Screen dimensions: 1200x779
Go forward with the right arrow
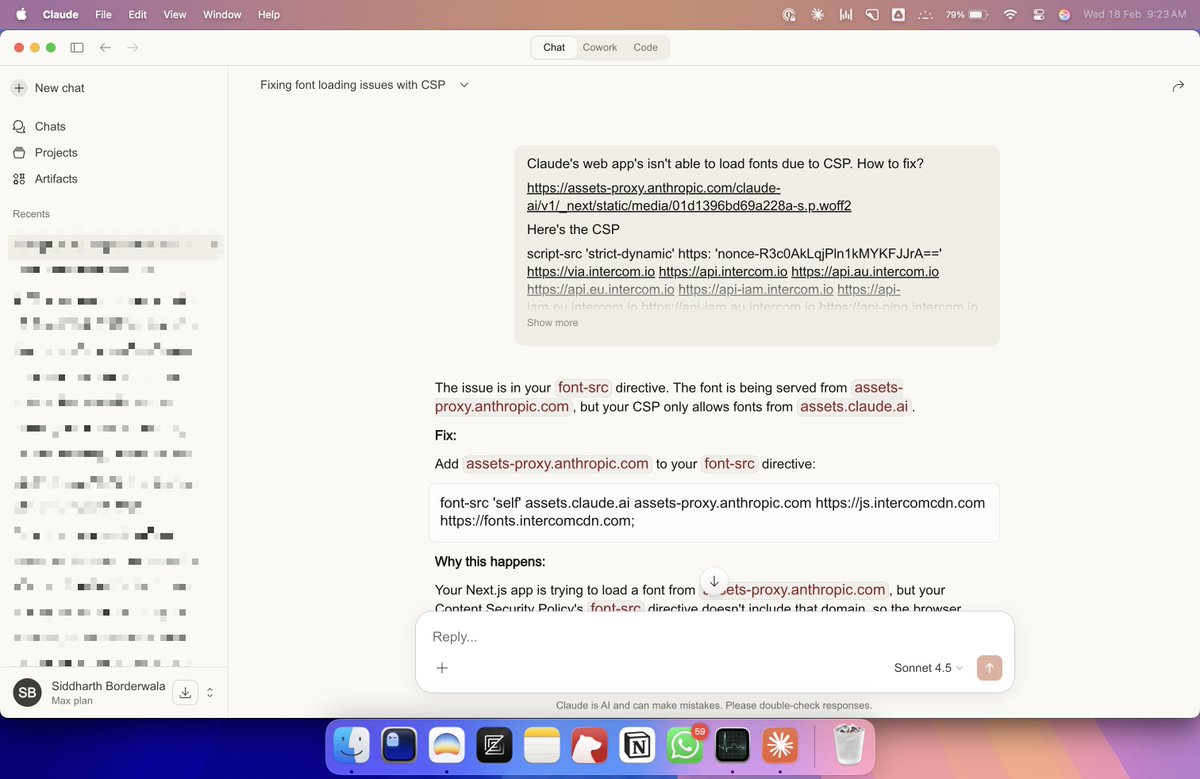pyautogui.click(x=133, y=47)
